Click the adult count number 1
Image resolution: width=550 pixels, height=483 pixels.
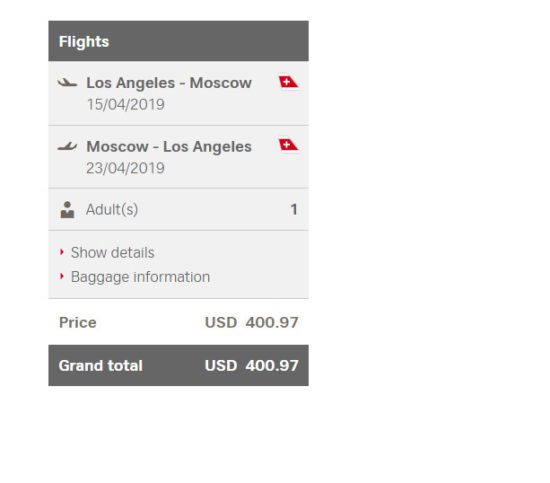point(294,209)
